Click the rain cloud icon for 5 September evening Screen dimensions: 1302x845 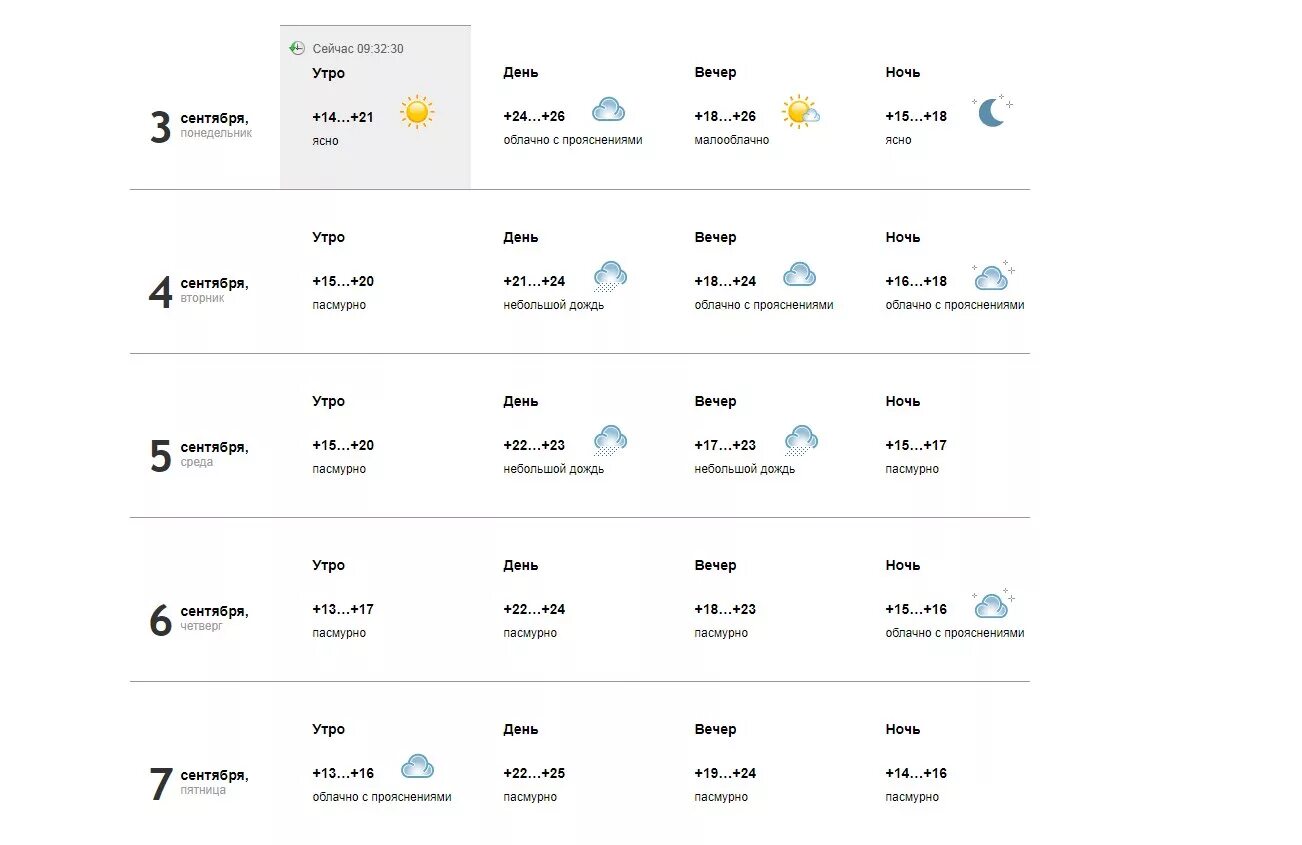click(800, 440)
